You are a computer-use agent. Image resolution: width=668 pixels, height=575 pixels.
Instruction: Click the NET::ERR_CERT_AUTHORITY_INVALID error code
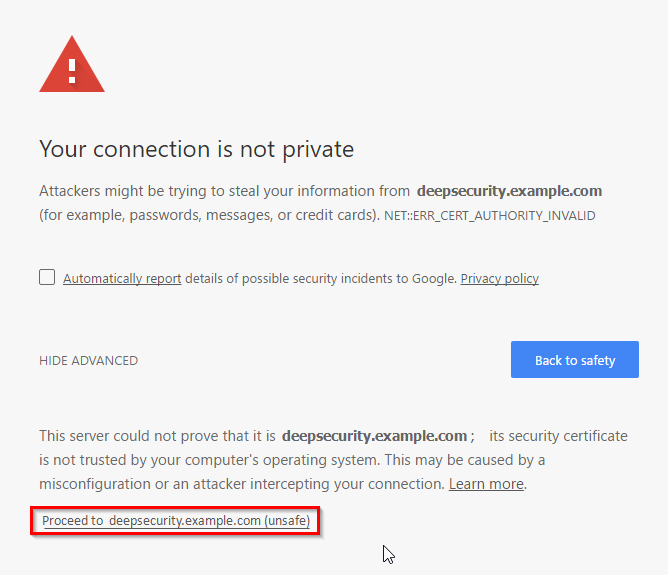490,216
